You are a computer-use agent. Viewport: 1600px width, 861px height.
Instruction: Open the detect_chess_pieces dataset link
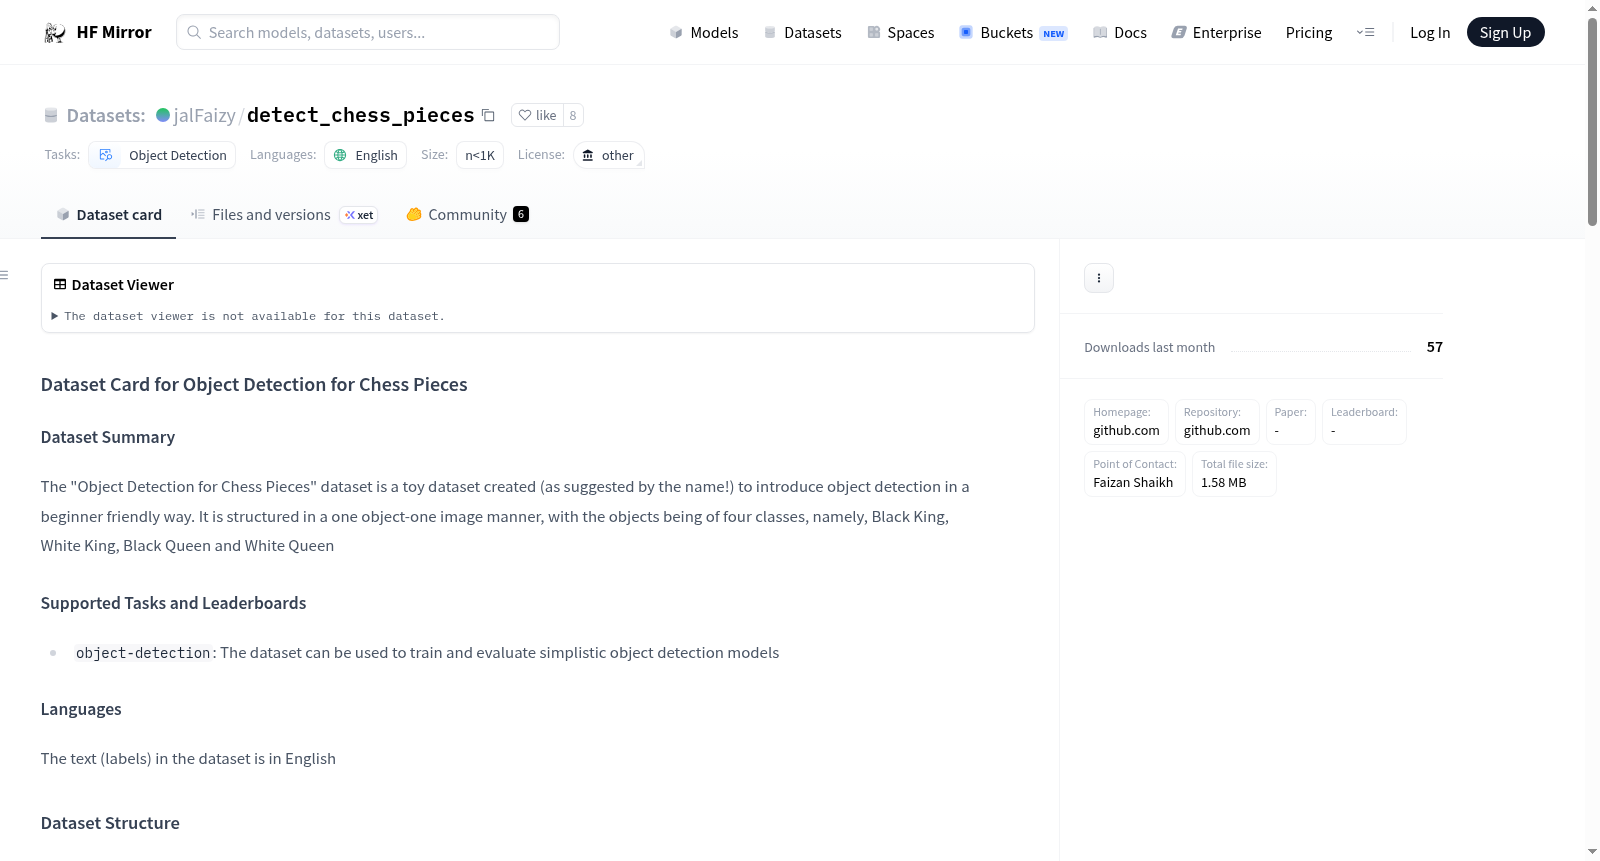tap(360, 115)
